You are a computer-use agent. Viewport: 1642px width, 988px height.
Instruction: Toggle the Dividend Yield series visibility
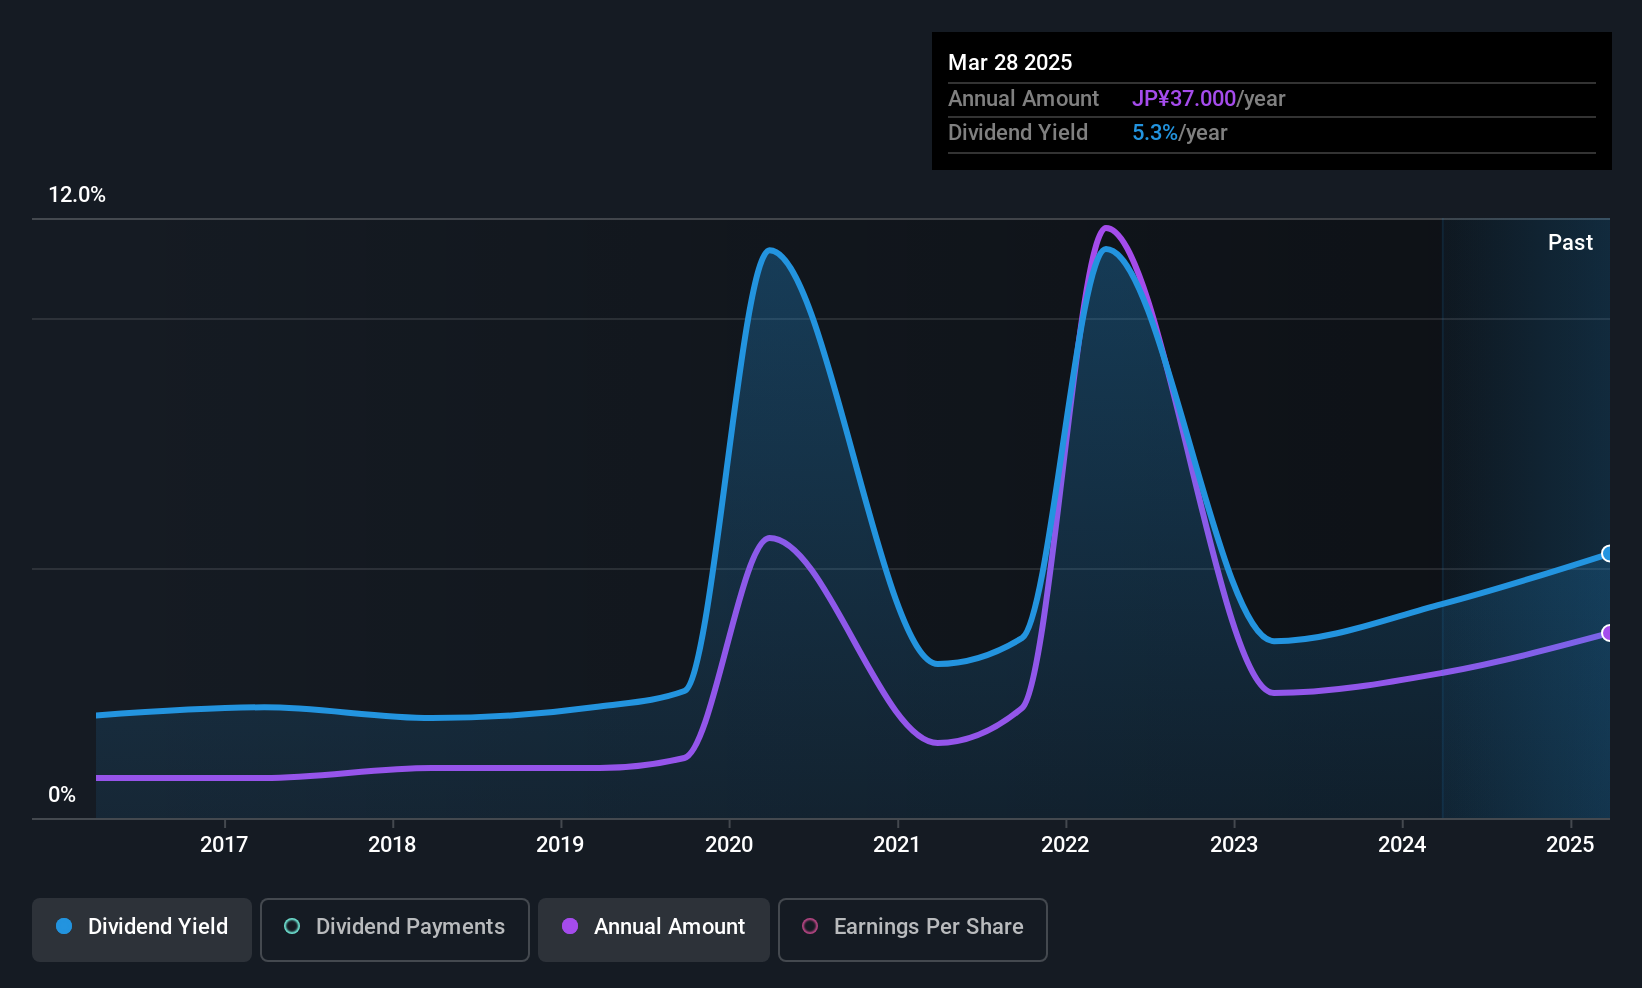pyautogui.click(x=141, y=927)
